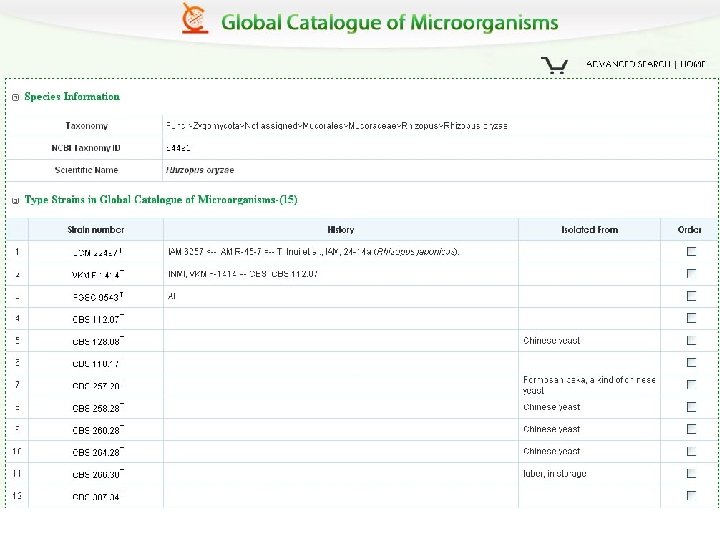Select Order checkbox for CBS 258.28
The width and height of the screenshot is (720, 540).
(691, 407)
